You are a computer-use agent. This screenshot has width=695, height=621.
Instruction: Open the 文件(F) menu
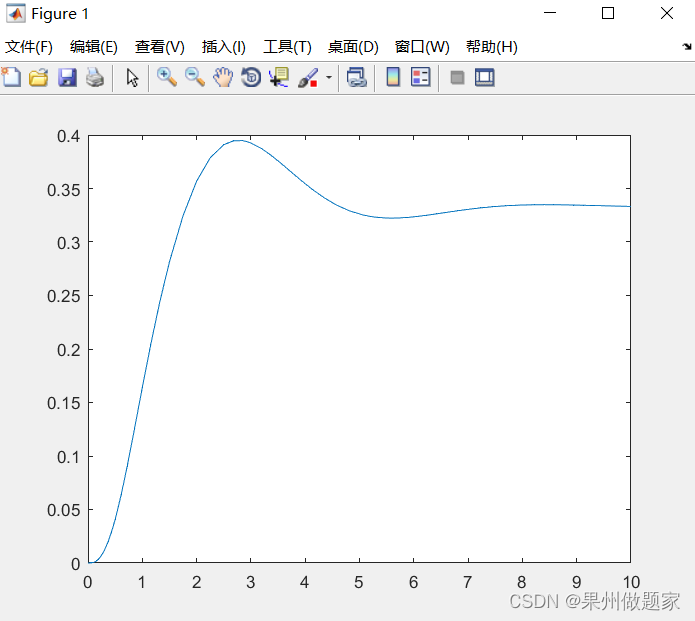tap(29, 47)
